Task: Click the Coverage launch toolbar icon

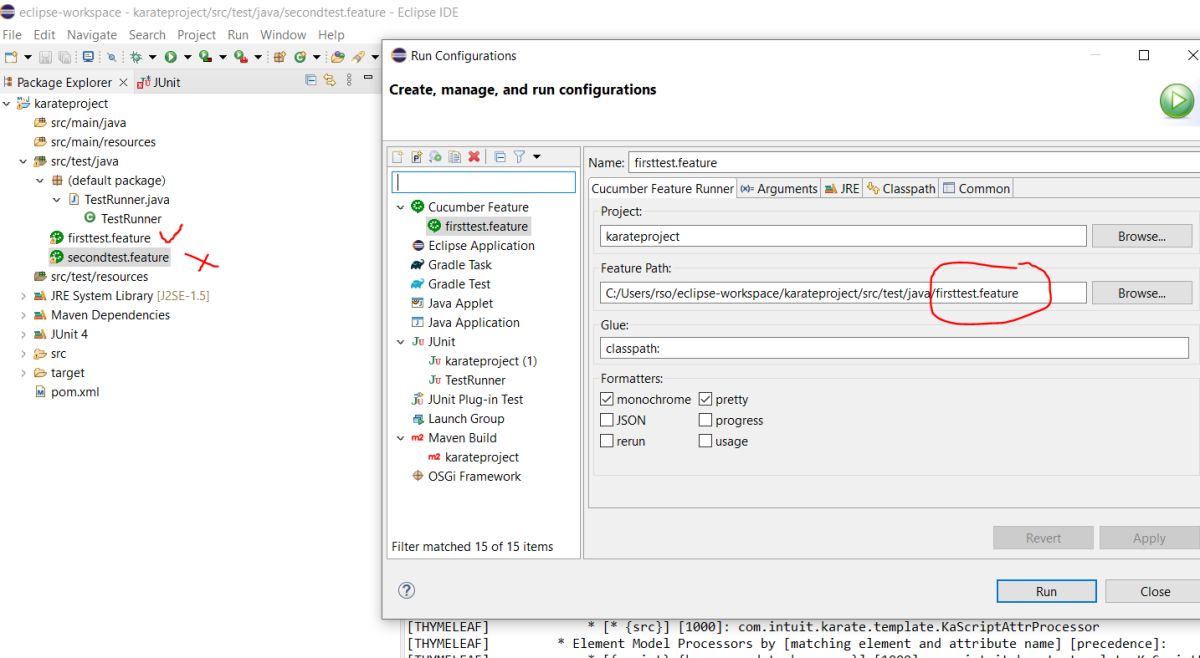Action: pos(205,57)
